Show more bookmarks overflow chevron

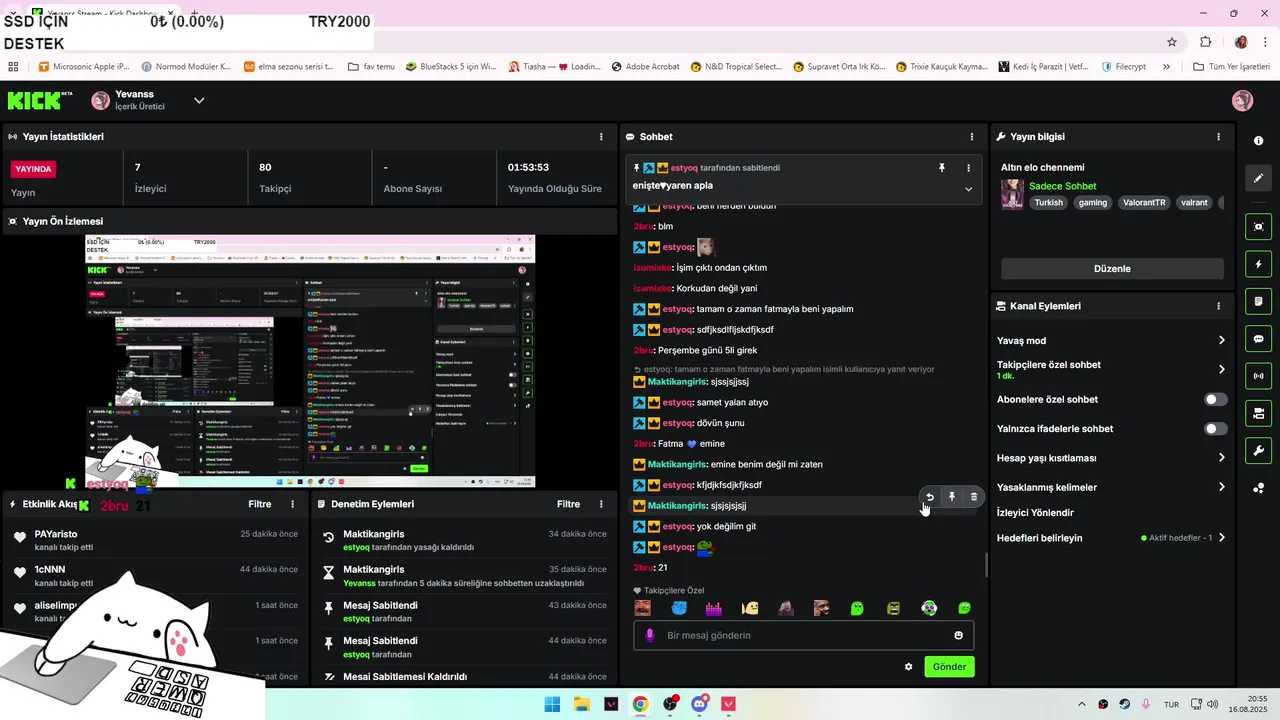(1166, 67)
